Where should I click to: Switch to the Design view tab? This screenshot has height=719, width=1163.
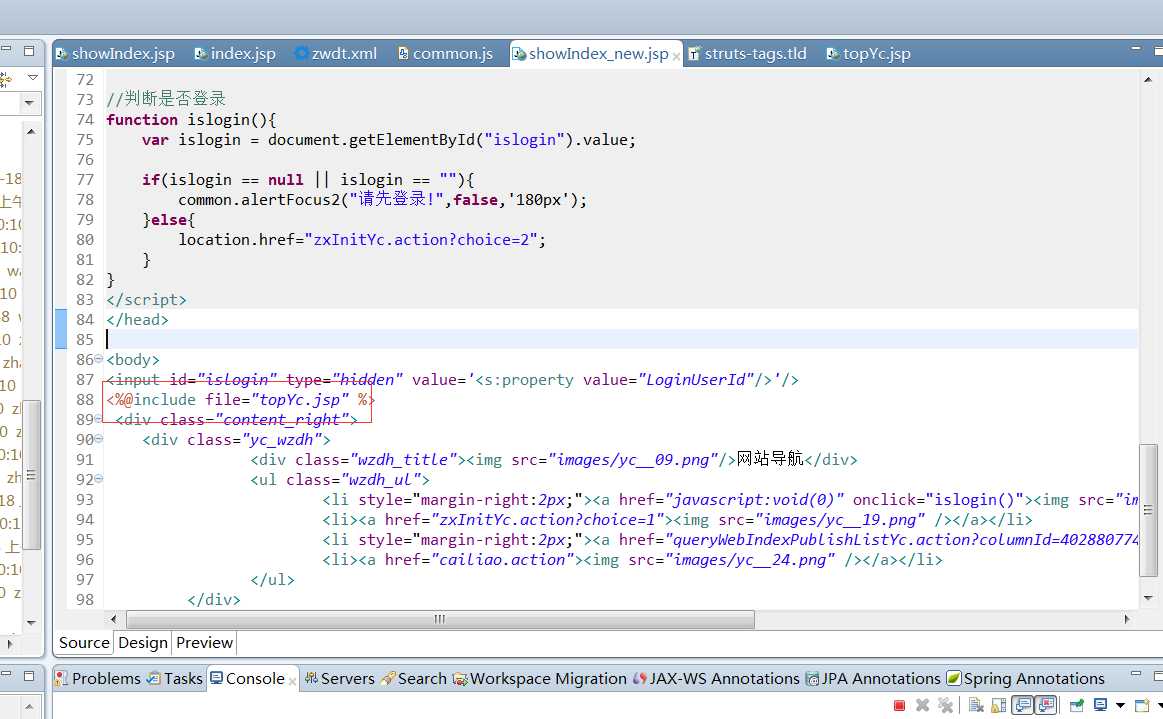click(143, 643)
